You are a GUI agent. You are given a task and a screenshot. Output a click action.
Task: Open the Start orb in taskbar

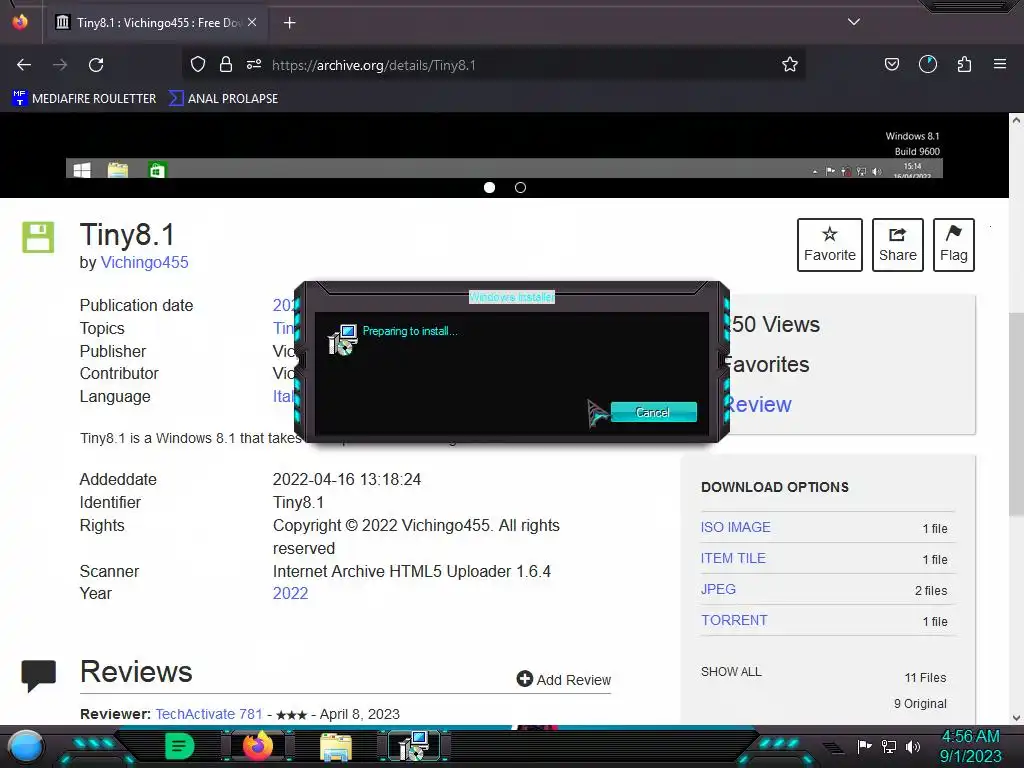pyautogui.click(x=26, y=746)
